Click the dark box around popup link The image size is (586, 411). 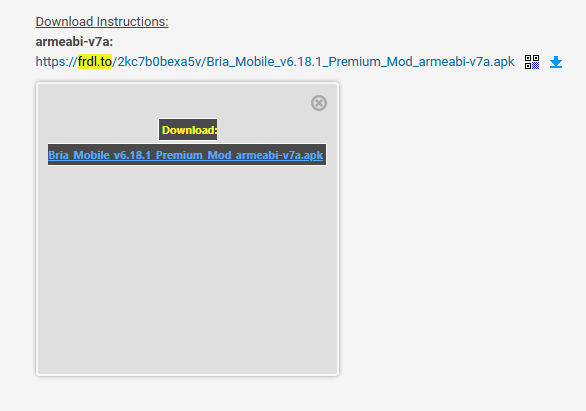(187, 155)
